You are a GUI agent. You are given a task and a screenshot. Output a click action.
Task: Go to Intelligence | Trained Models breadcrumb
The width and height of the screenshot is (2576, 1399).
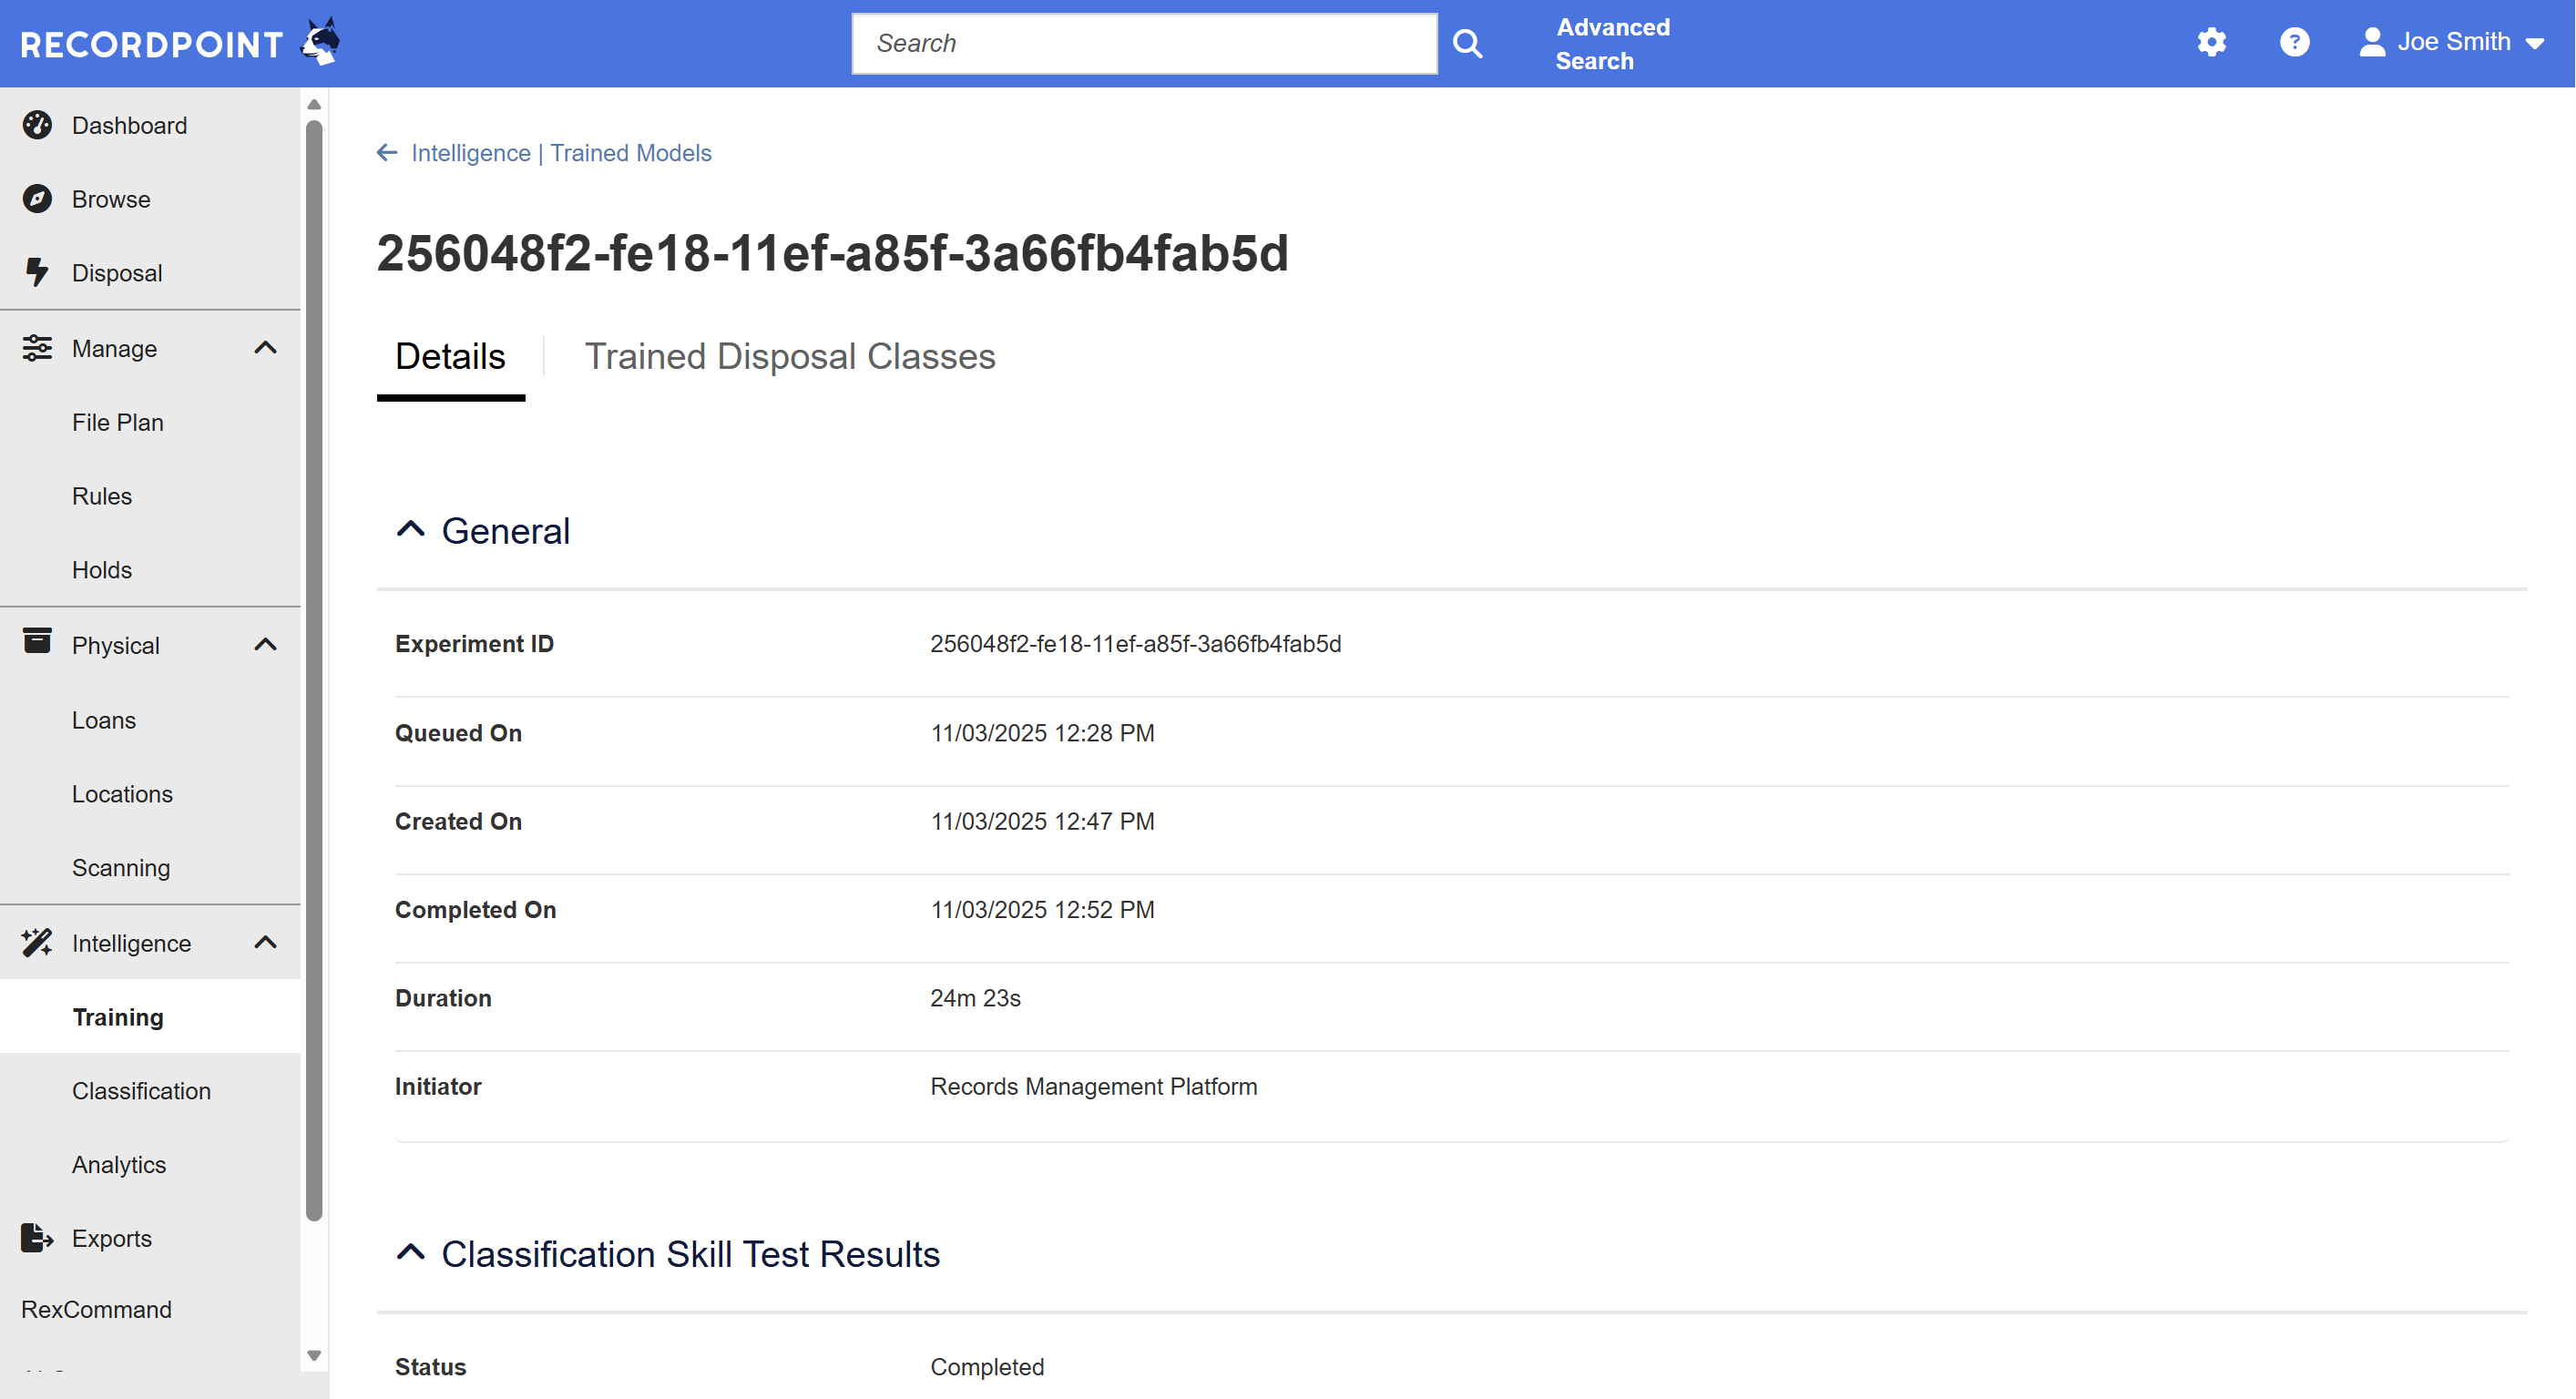click(x=561, y=153)
